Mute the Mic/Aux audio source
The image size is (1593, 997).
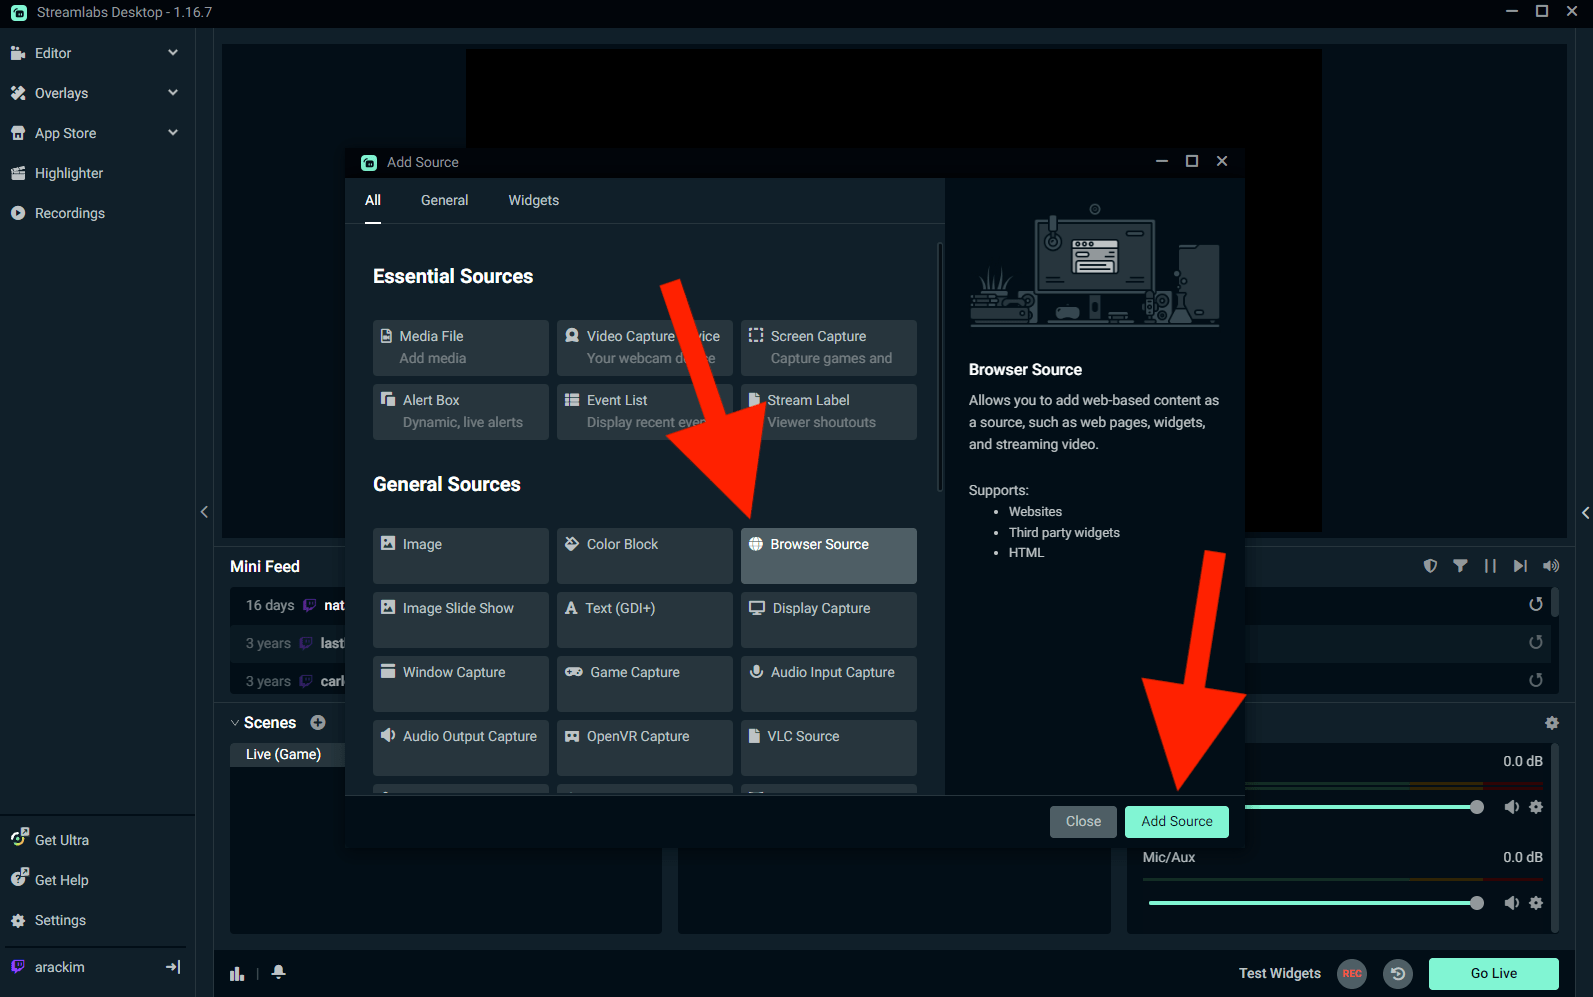click(x=1512, y=903)
